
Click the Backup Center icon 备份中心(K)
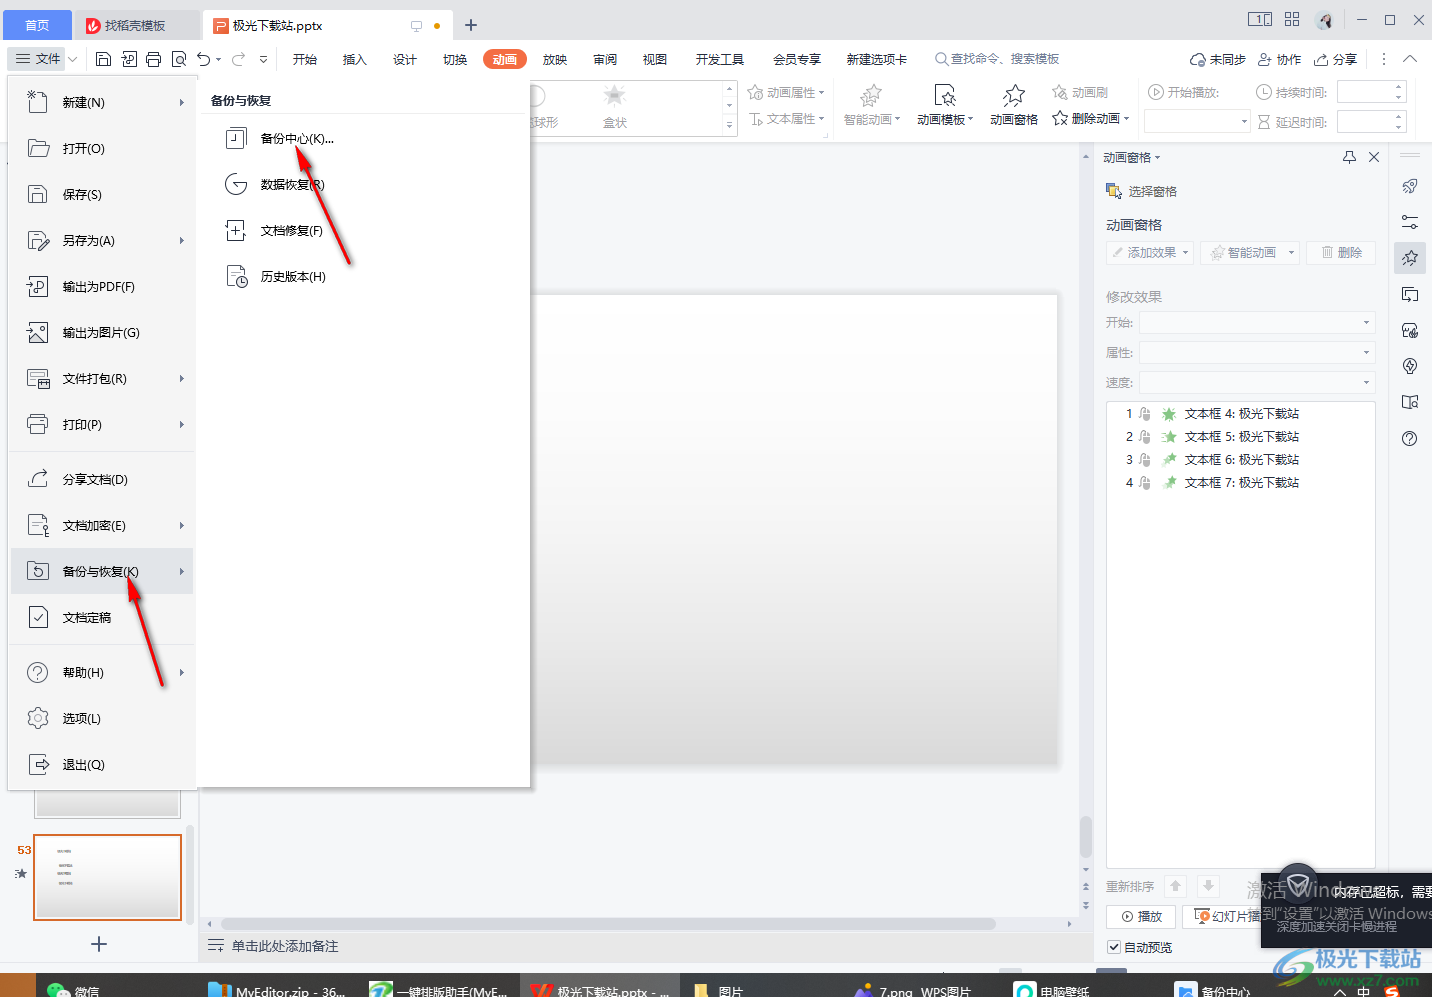click(236, 138)
